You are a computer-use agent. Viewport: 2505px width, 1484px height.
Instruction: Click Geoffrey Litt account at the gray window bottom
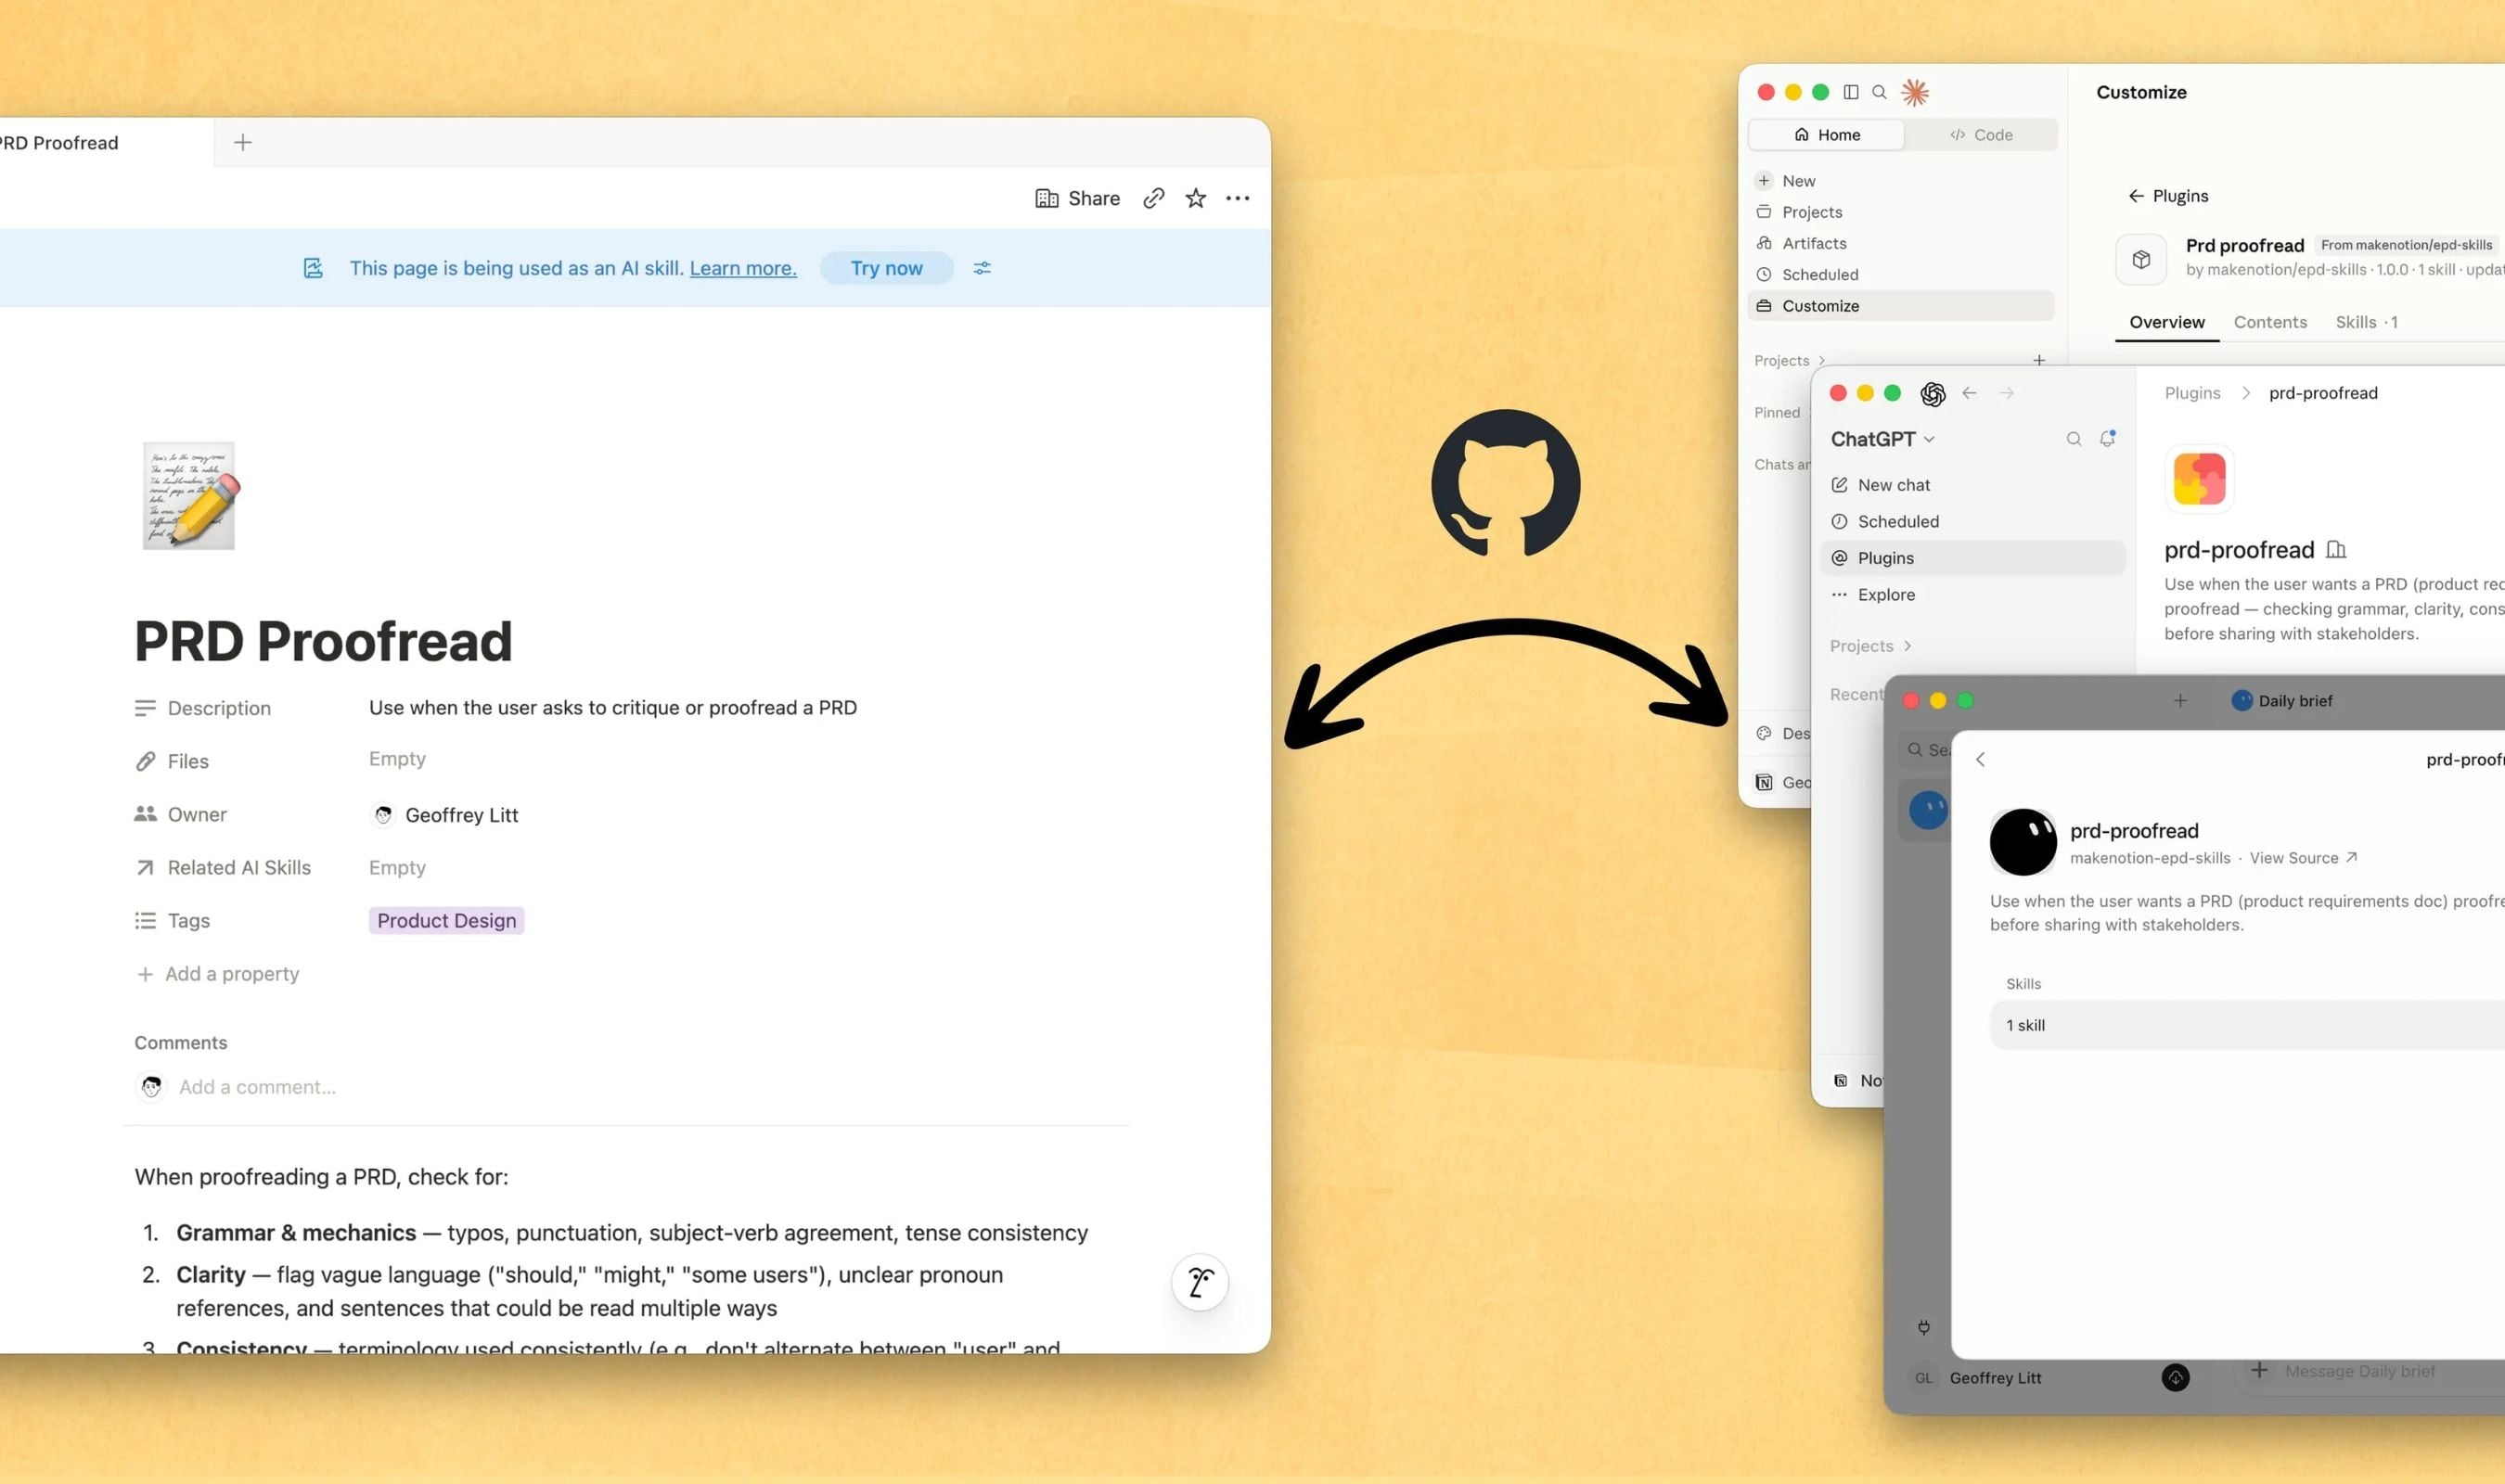pyautogui.click(x=1976, y=1378)
